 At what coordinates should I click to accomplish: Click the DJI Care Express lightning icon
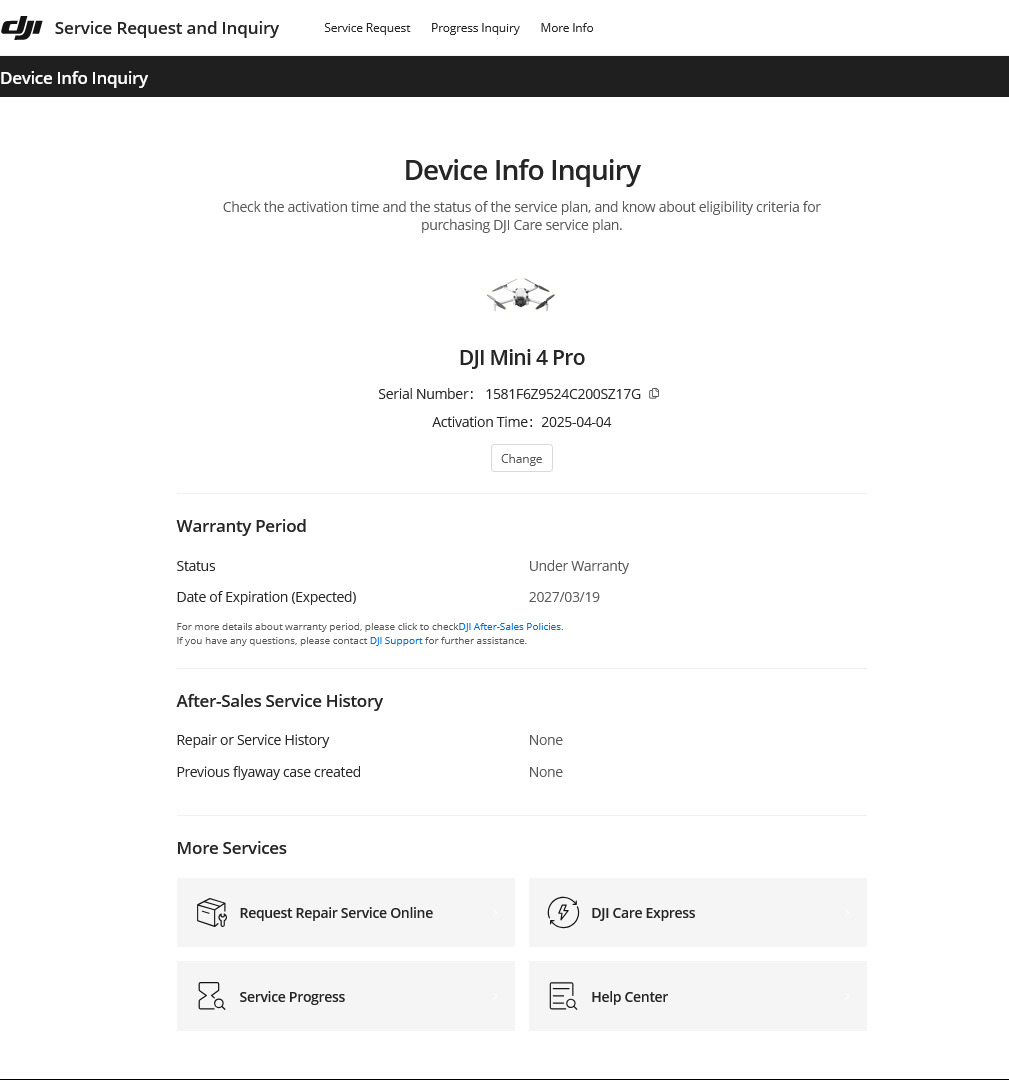point(563,913)
